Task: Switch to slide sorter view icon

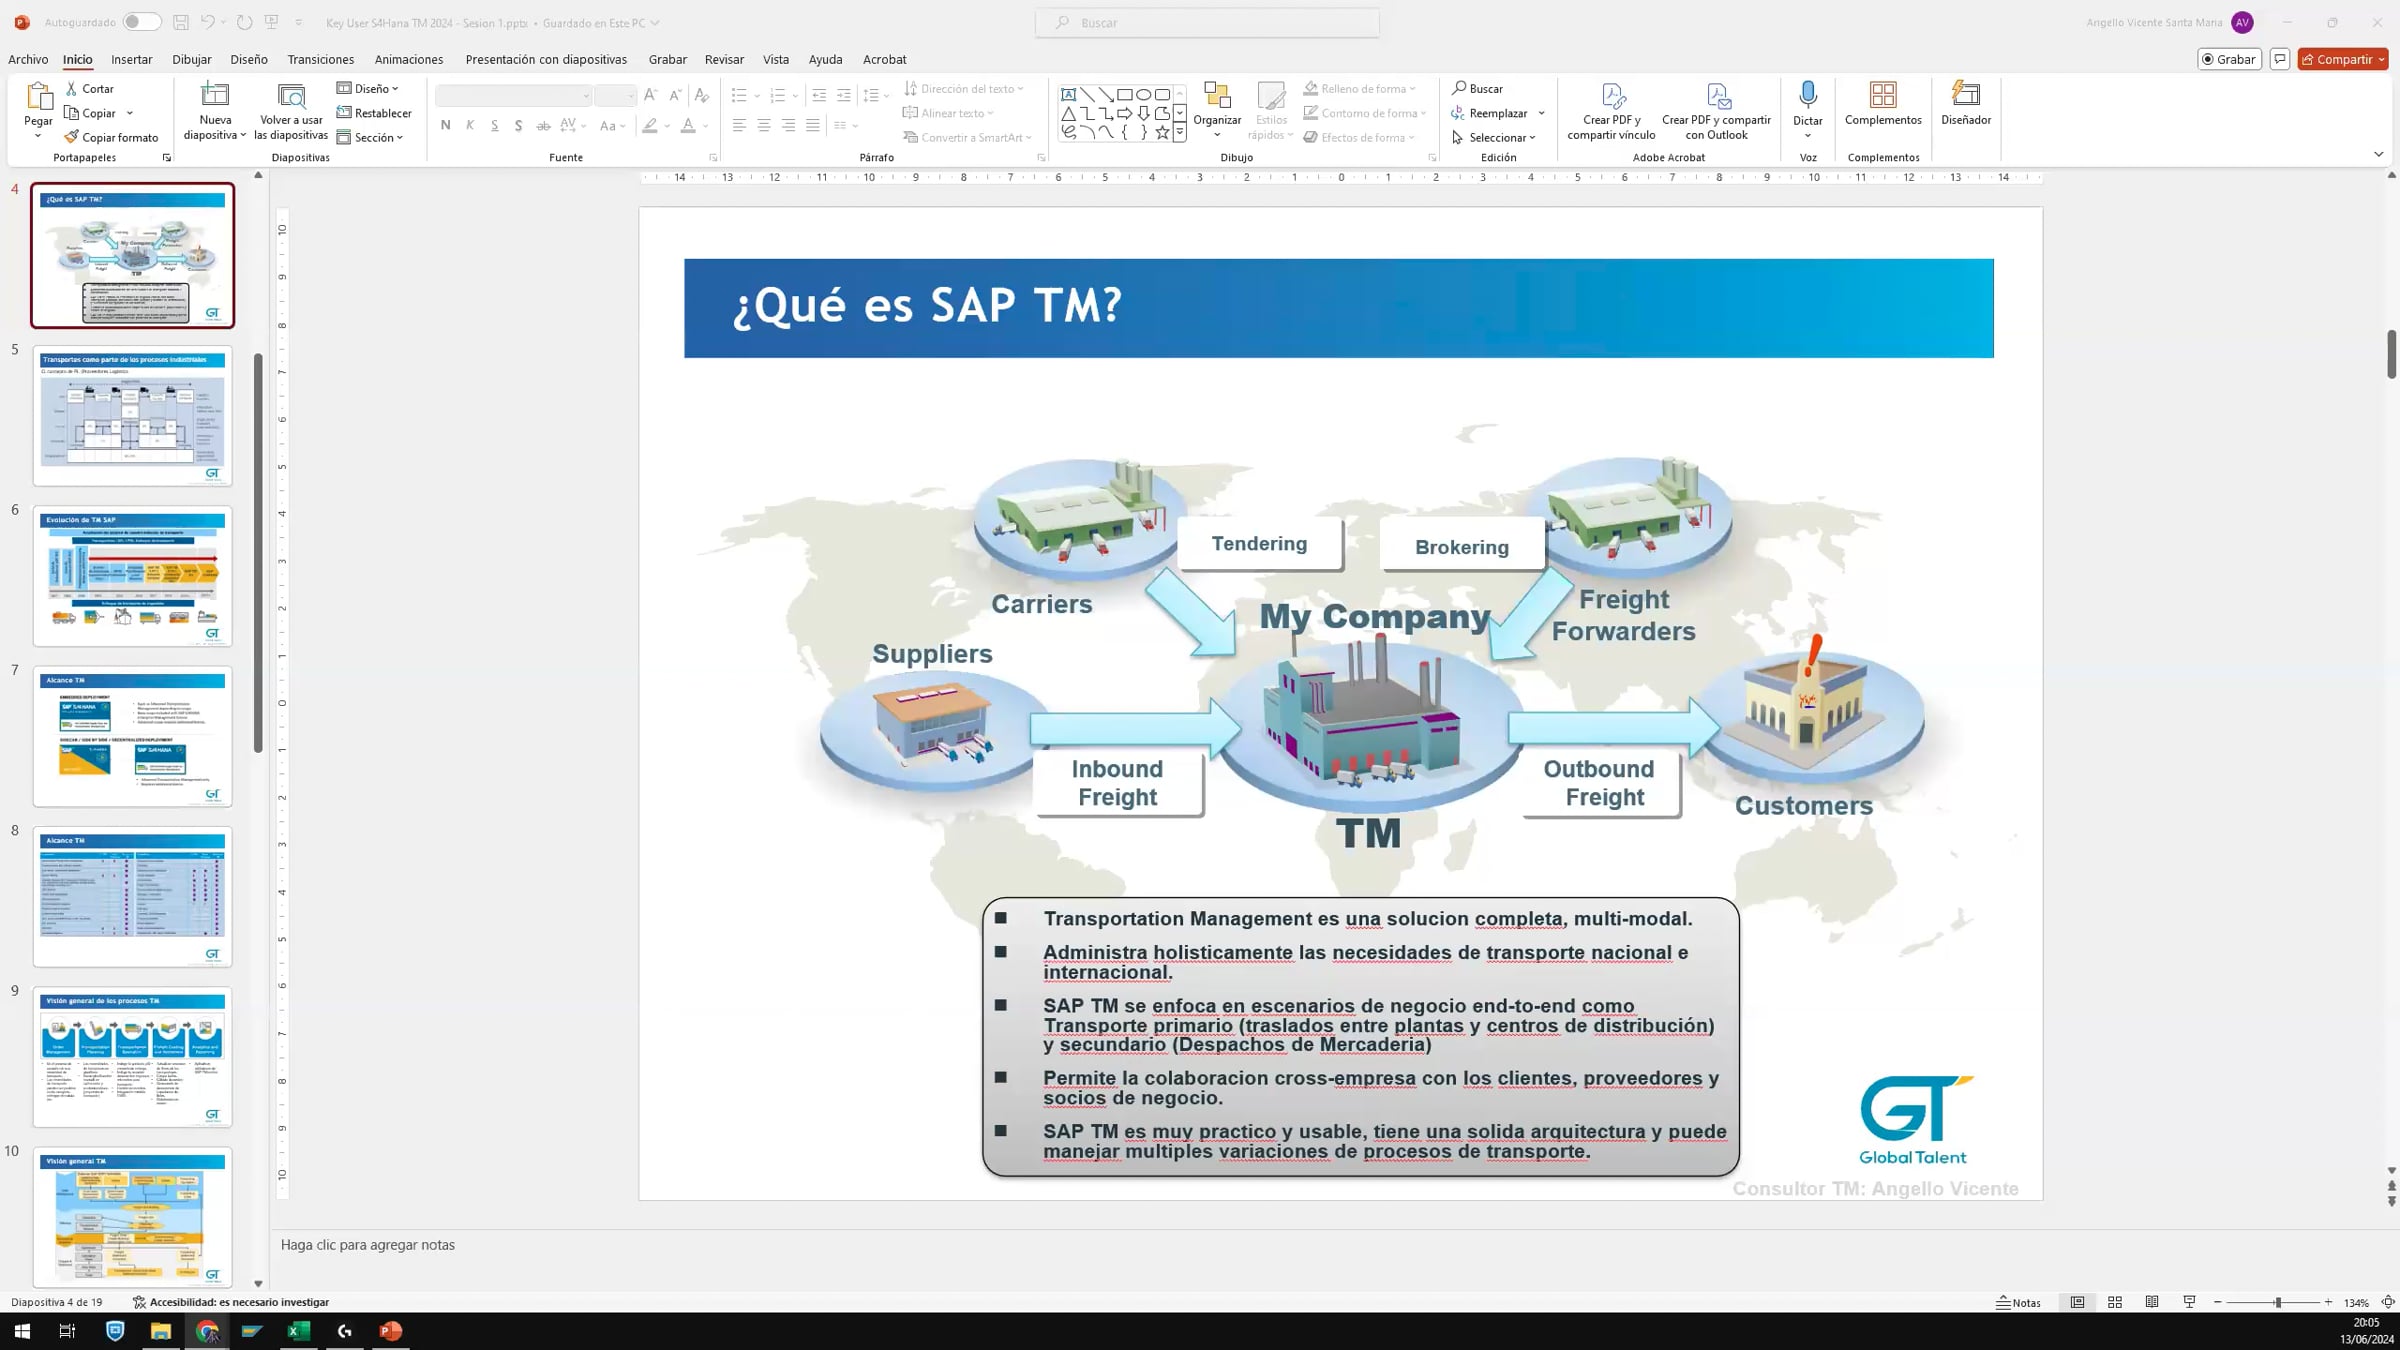Action: point(2115,1302)
